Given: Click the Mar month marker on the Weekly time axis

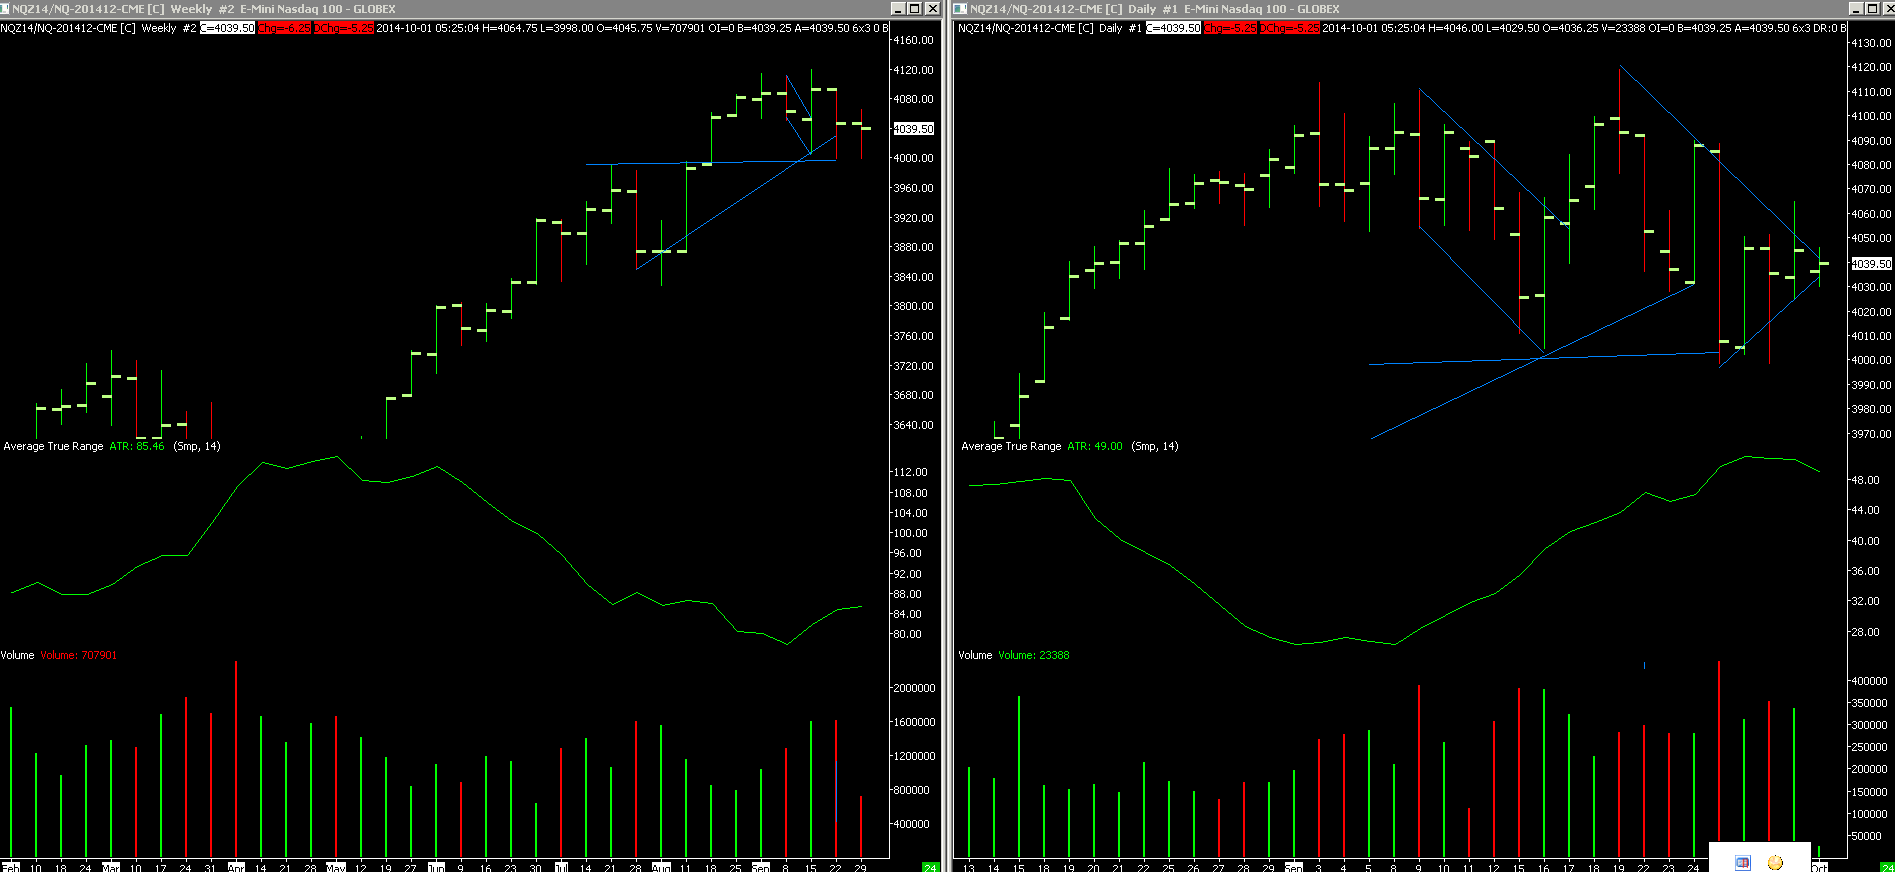Looking at the screenshot, I should [111, 867].
